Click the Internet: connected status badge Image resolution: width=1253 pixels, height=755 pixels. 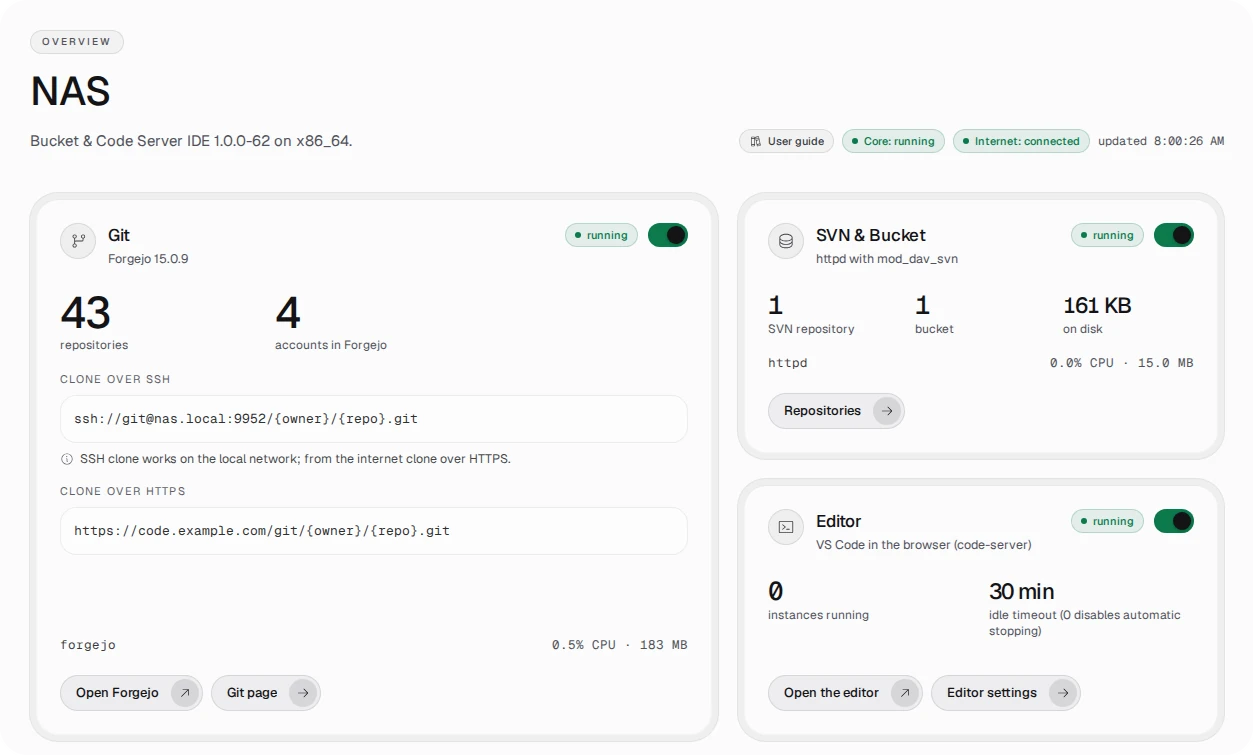(1021, 141)
